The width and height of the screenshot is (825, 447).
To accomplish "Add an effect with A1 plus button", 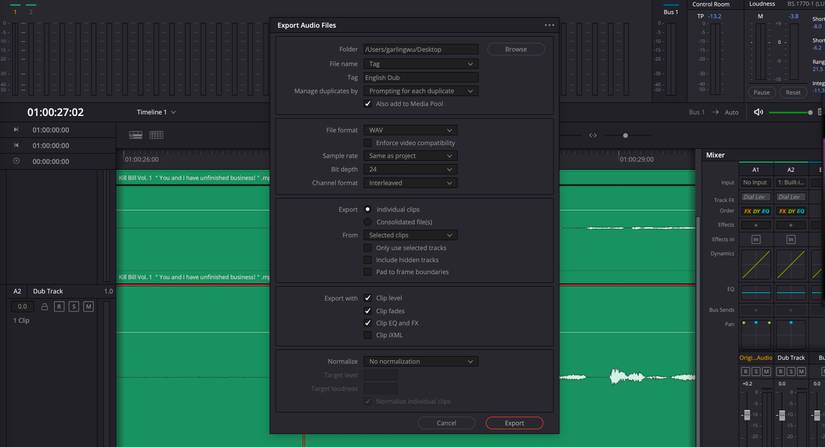I will point(756,225).
